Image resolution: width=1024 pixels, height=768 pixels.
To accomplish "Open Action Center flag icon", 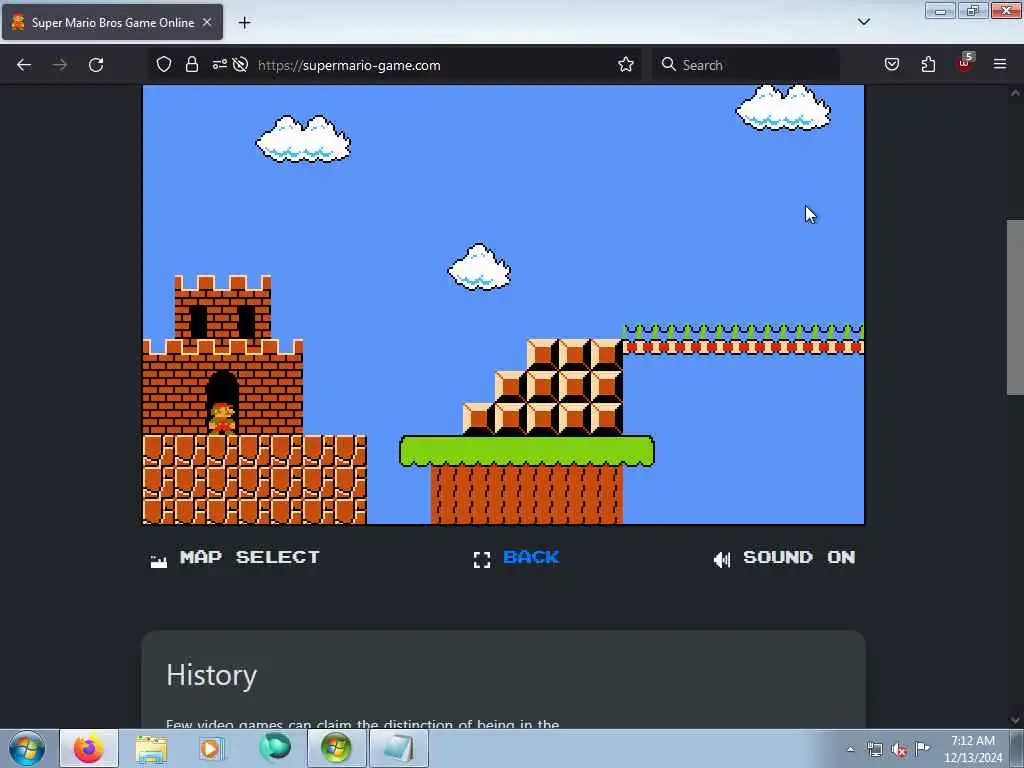I will (x=923, y=748).
